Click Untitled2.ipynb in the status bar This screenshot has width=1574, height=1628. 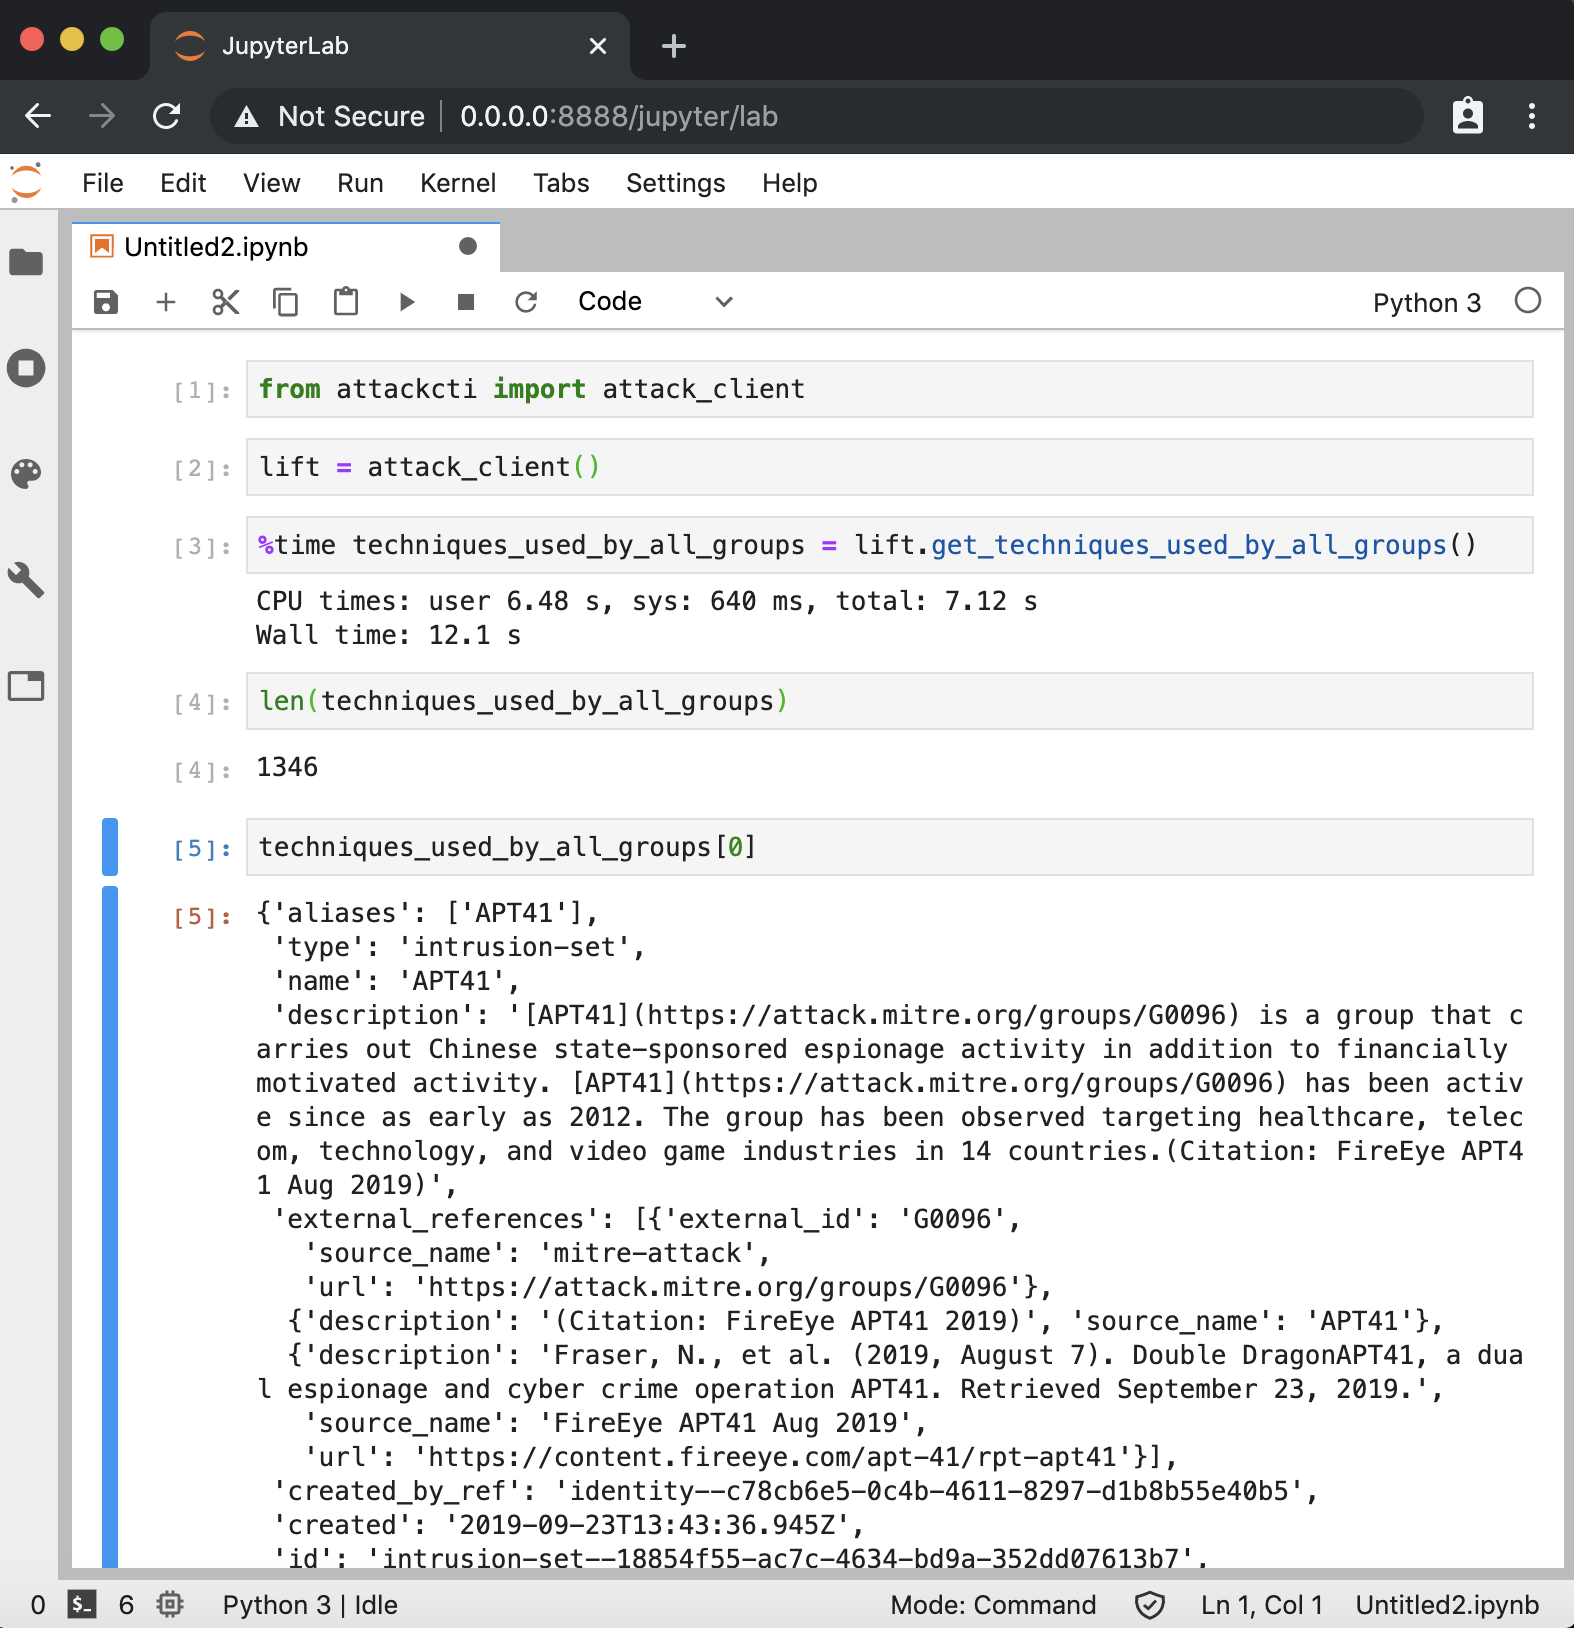[x=1447, y=1605]
